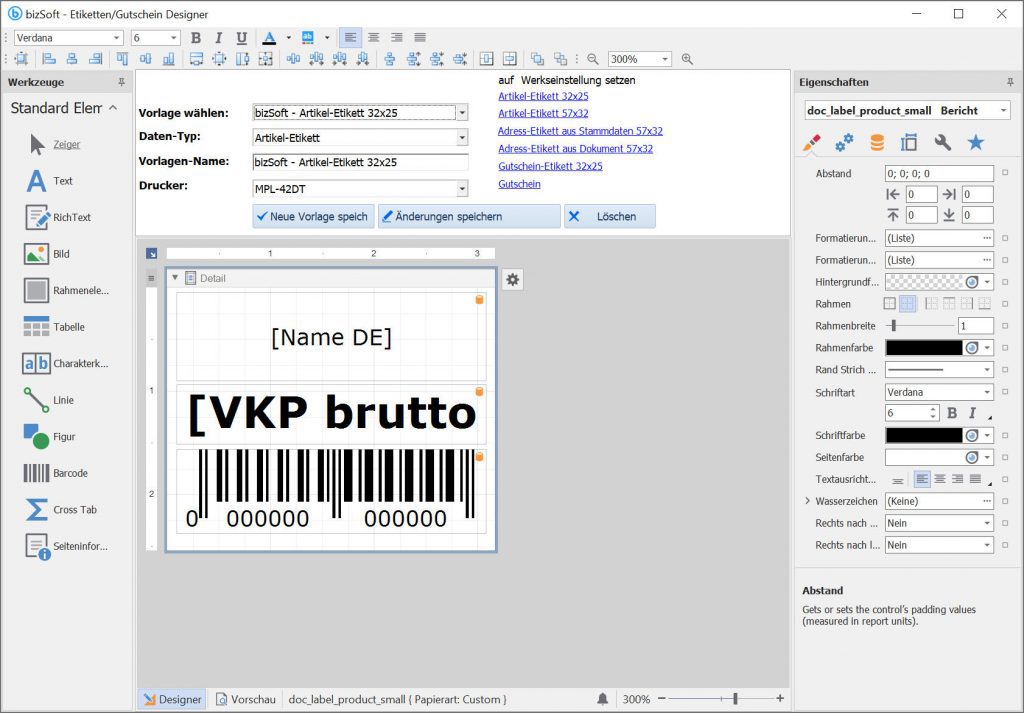
Task: Toggle Bold in the top toolbar
Action: (x=195, y=38)
